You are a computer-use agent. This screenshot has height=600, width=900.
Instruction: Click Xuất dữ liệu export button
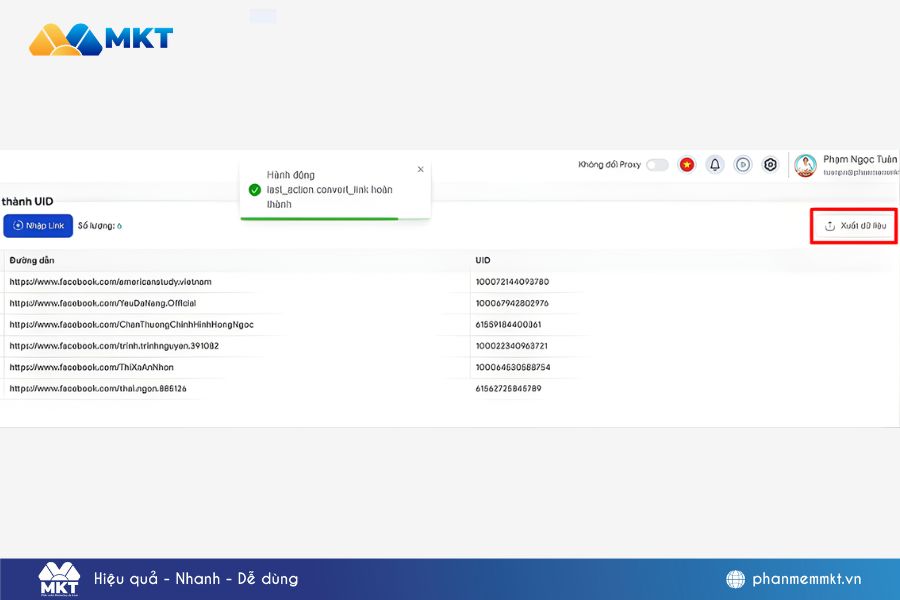point(854,226)
